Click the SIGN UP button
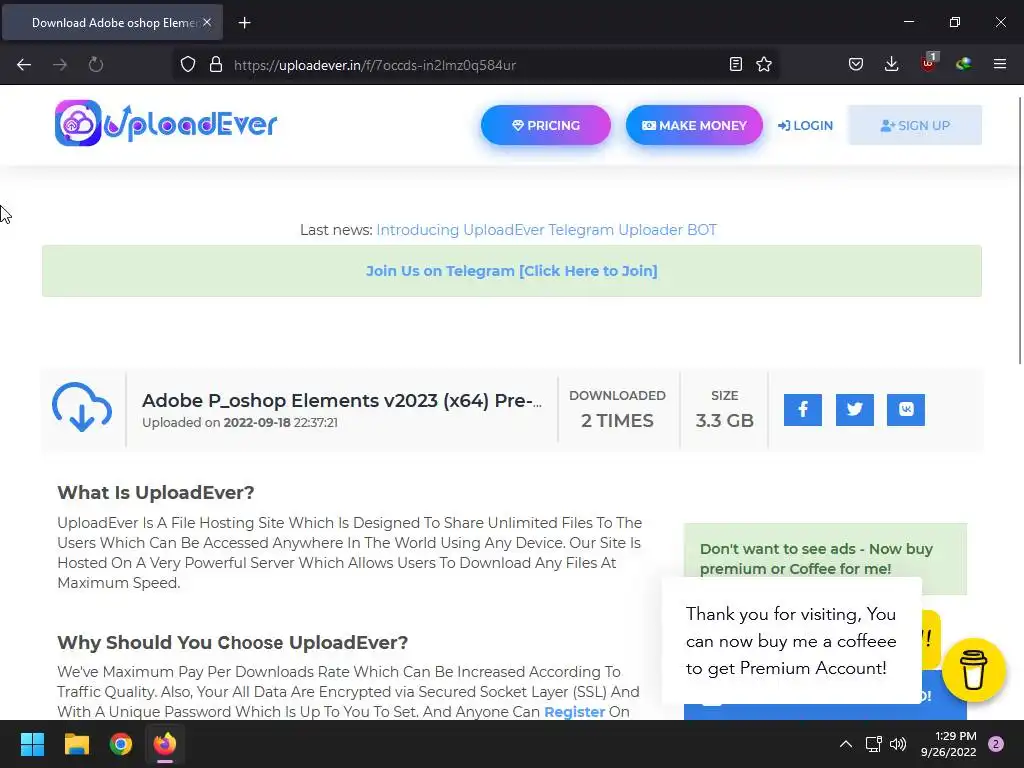Screen dimensions: 1024x768 pos(914,125)
